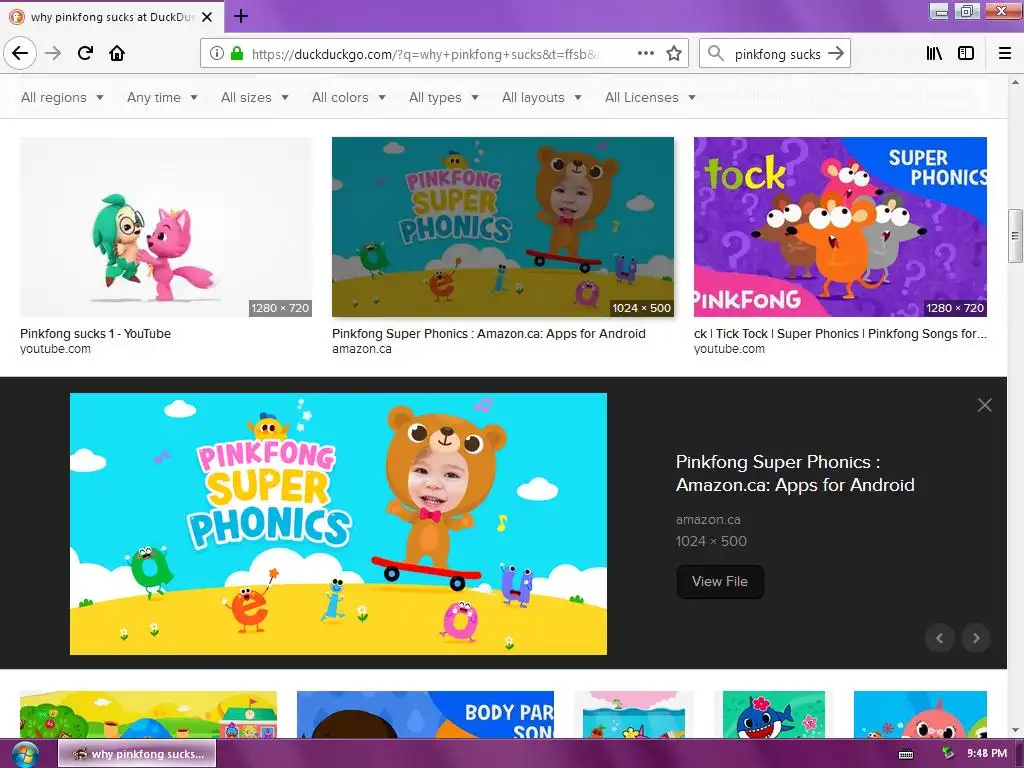
Task: Show site information icon in address bar
Action: tap(217, 54)
